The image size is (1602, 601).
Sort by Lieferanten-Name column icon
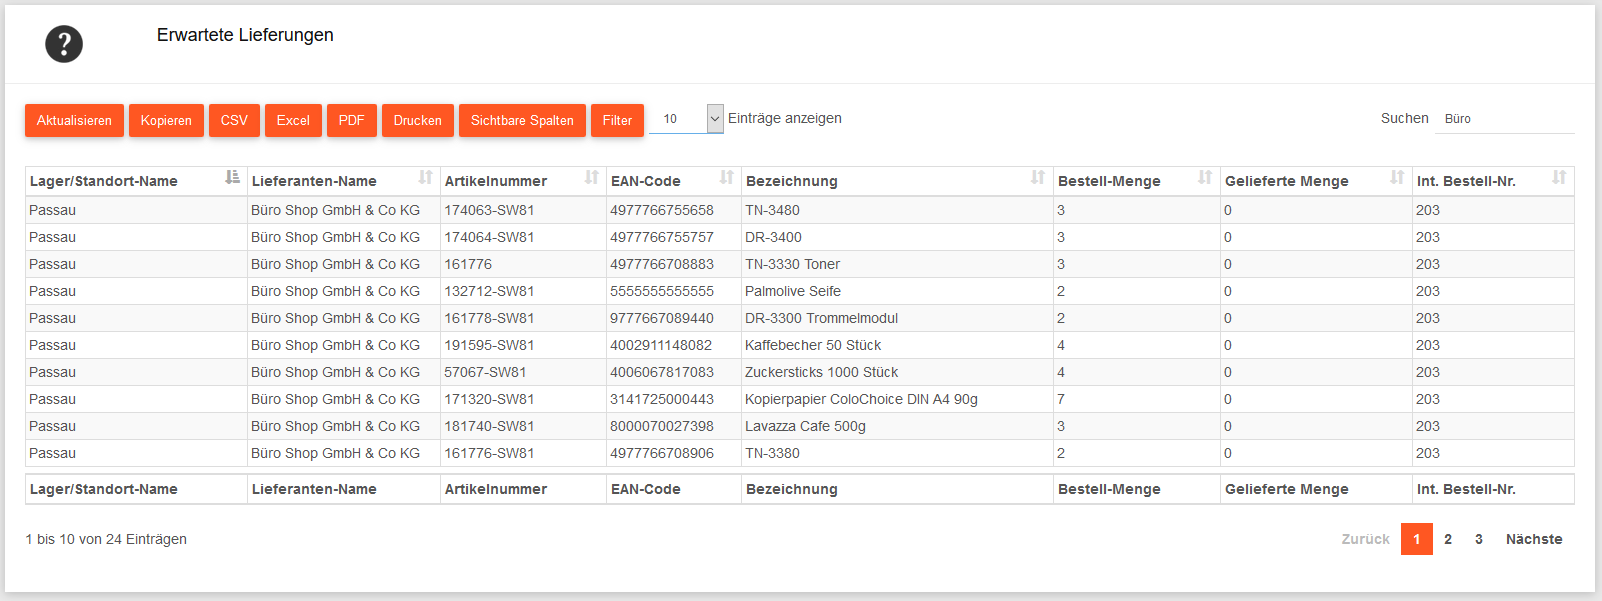point(425,178)
